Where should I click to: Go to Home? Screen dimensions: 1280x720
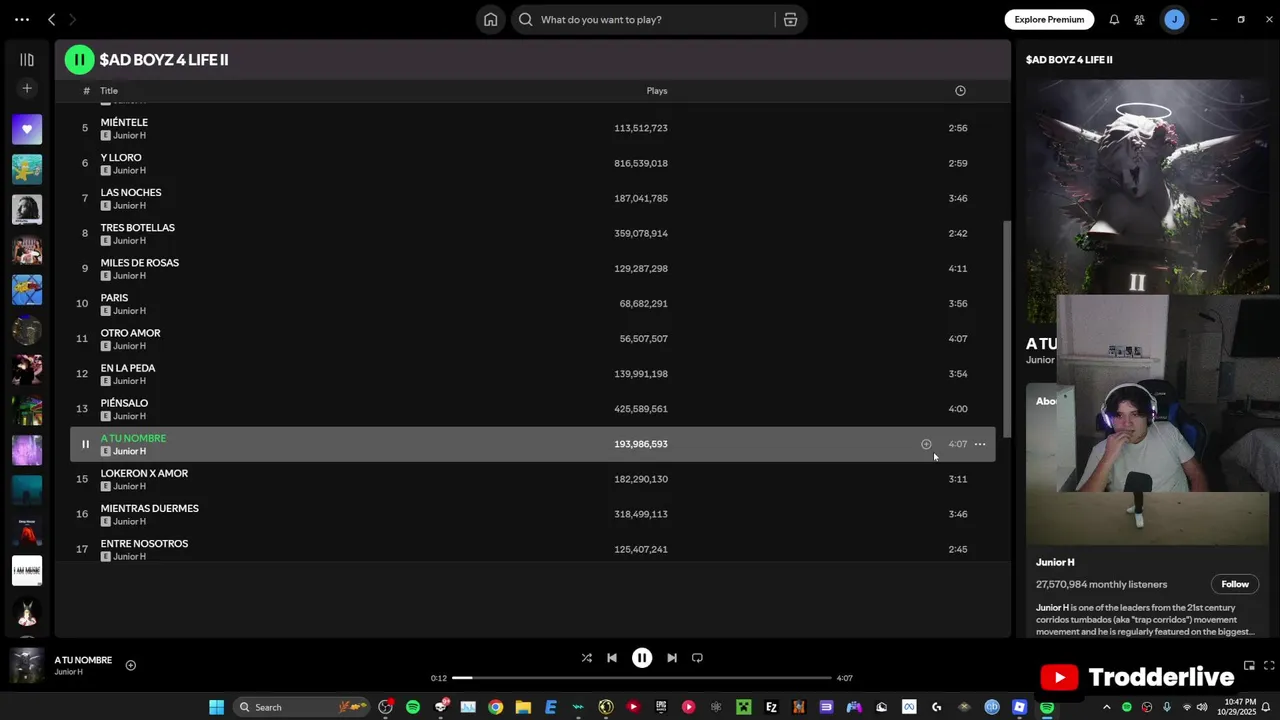(x=490, y=19)
